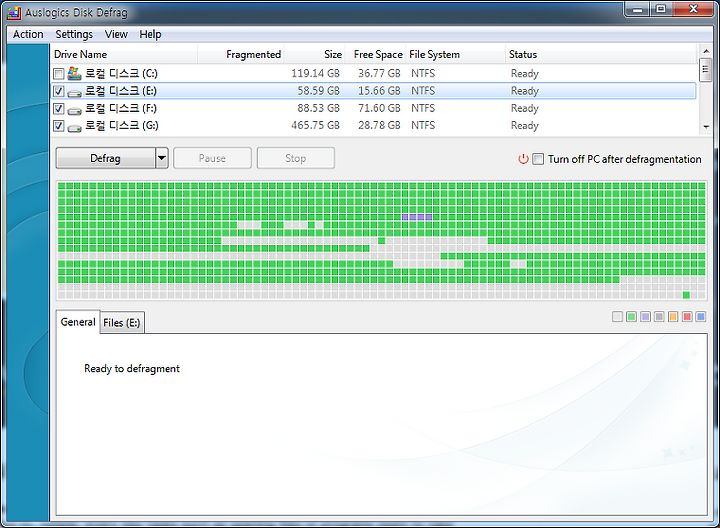The image size is (720, 528).
Task: Select the 로컬 디스크 (C:) drive row
Action: click(x=373, y=73)
